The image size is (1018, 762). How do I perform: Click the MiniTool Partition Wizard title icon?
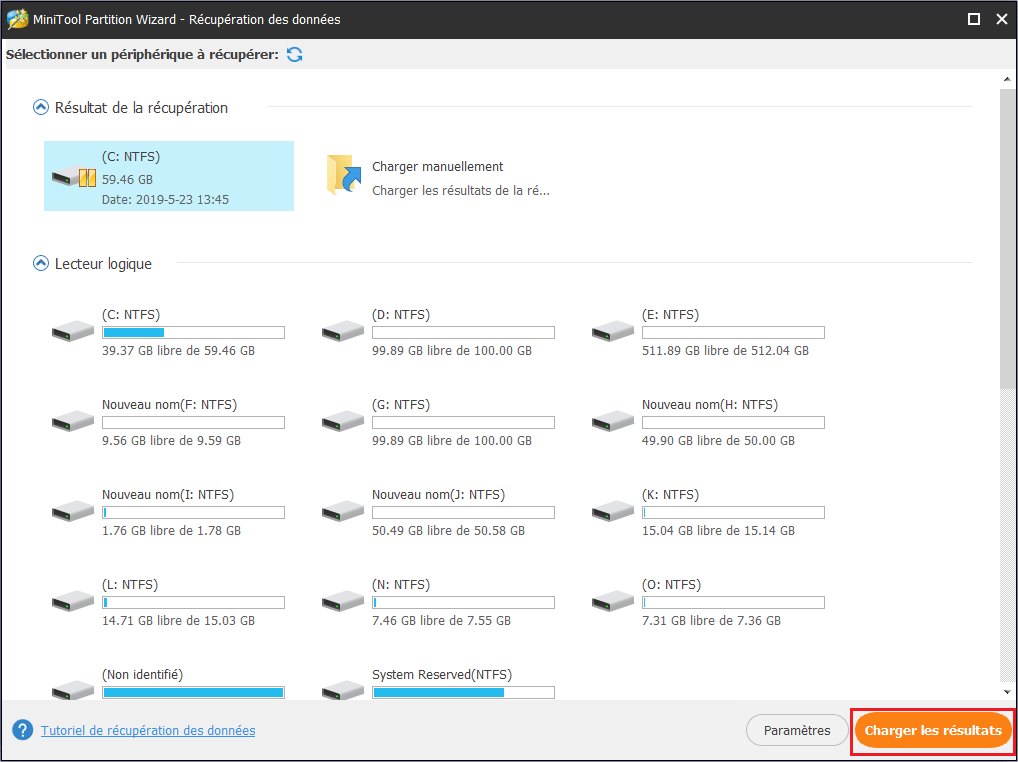[x=17, y=19]
